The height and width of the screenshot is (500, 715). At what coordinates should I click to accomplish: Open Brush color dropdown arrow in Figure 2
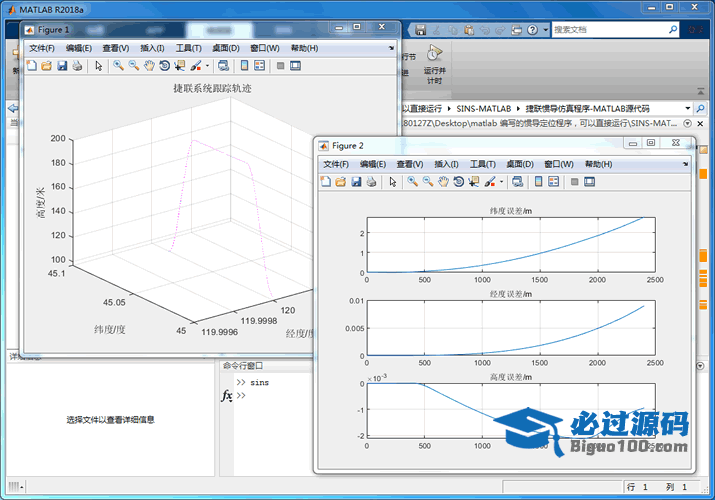[x=502, y=182]
